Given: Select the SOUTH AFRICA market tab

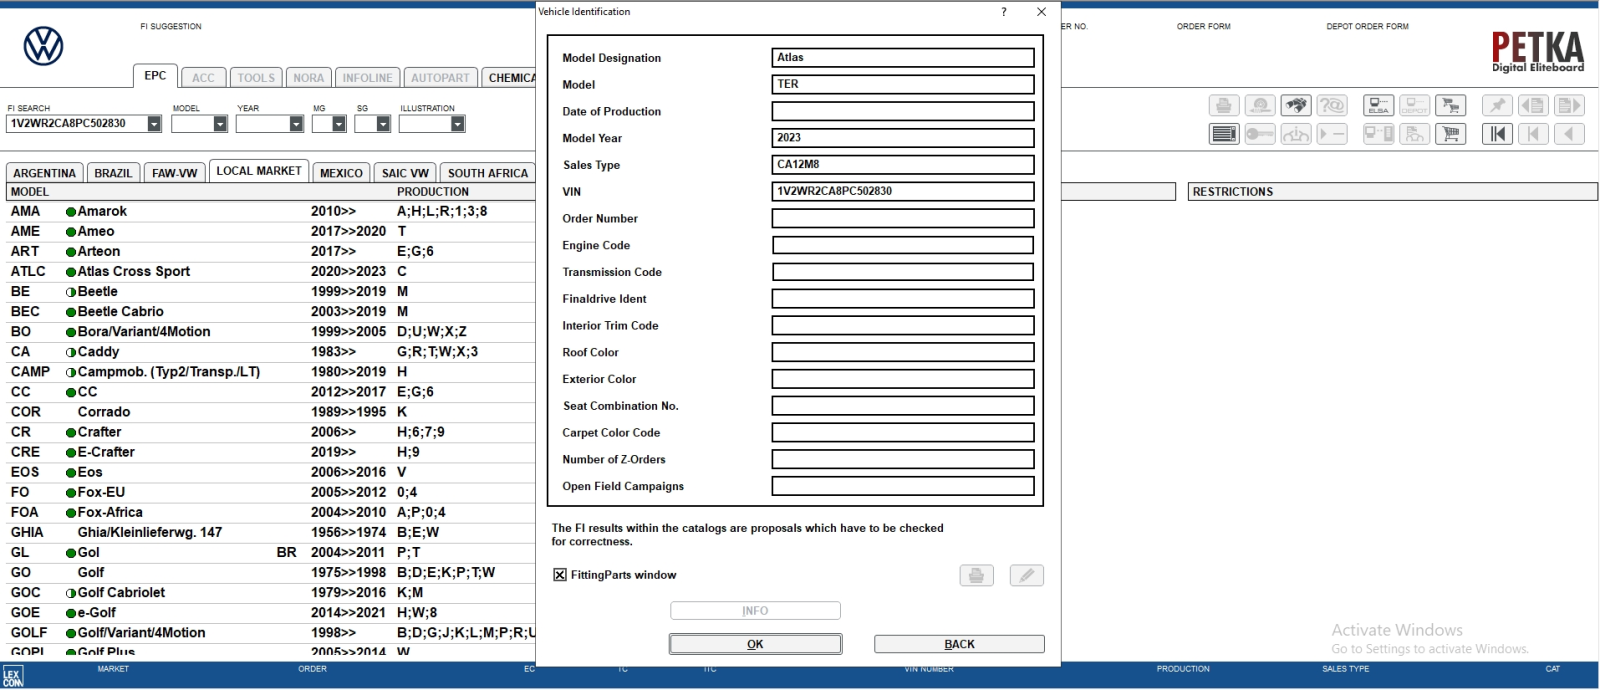Looking at the screenshot, I should [488, 173].
